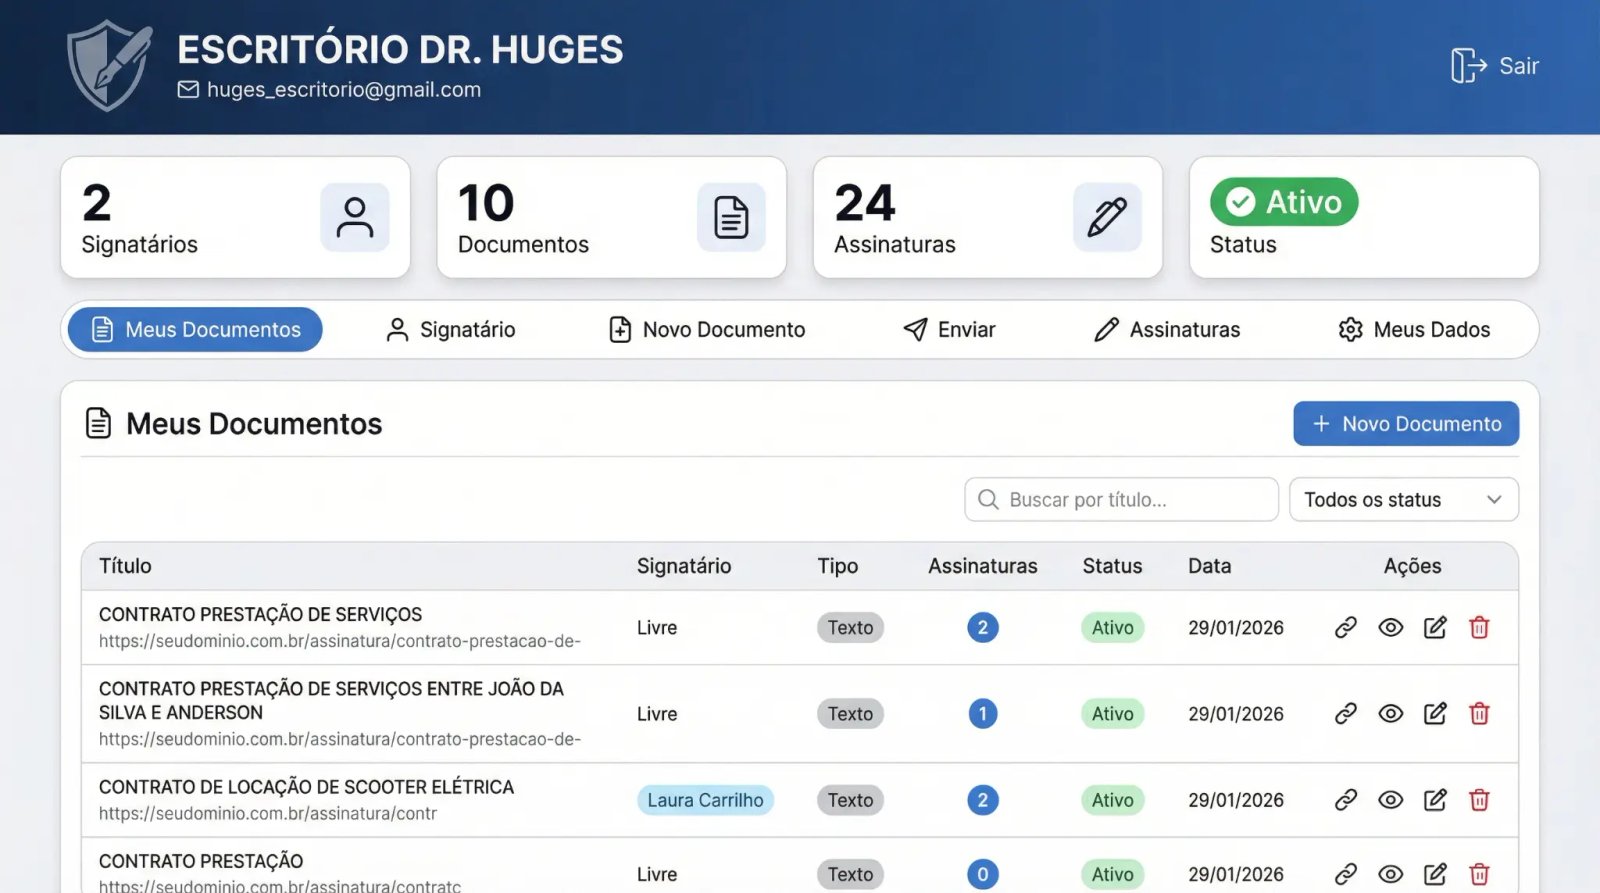Edit the João da Silva e Anderson contract
This screenshot has width=1600, height=893.
pos(1435,714)
